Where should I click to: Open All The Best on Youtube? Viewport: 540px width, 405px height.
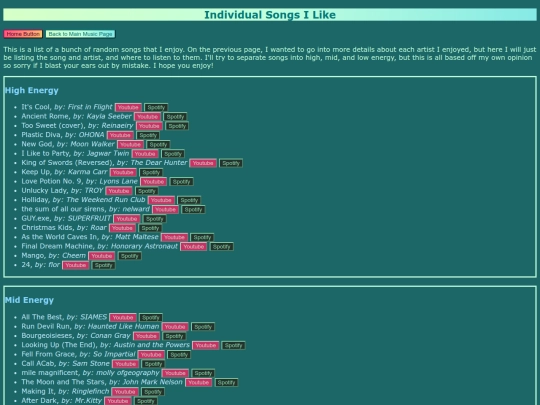point(123,318)
